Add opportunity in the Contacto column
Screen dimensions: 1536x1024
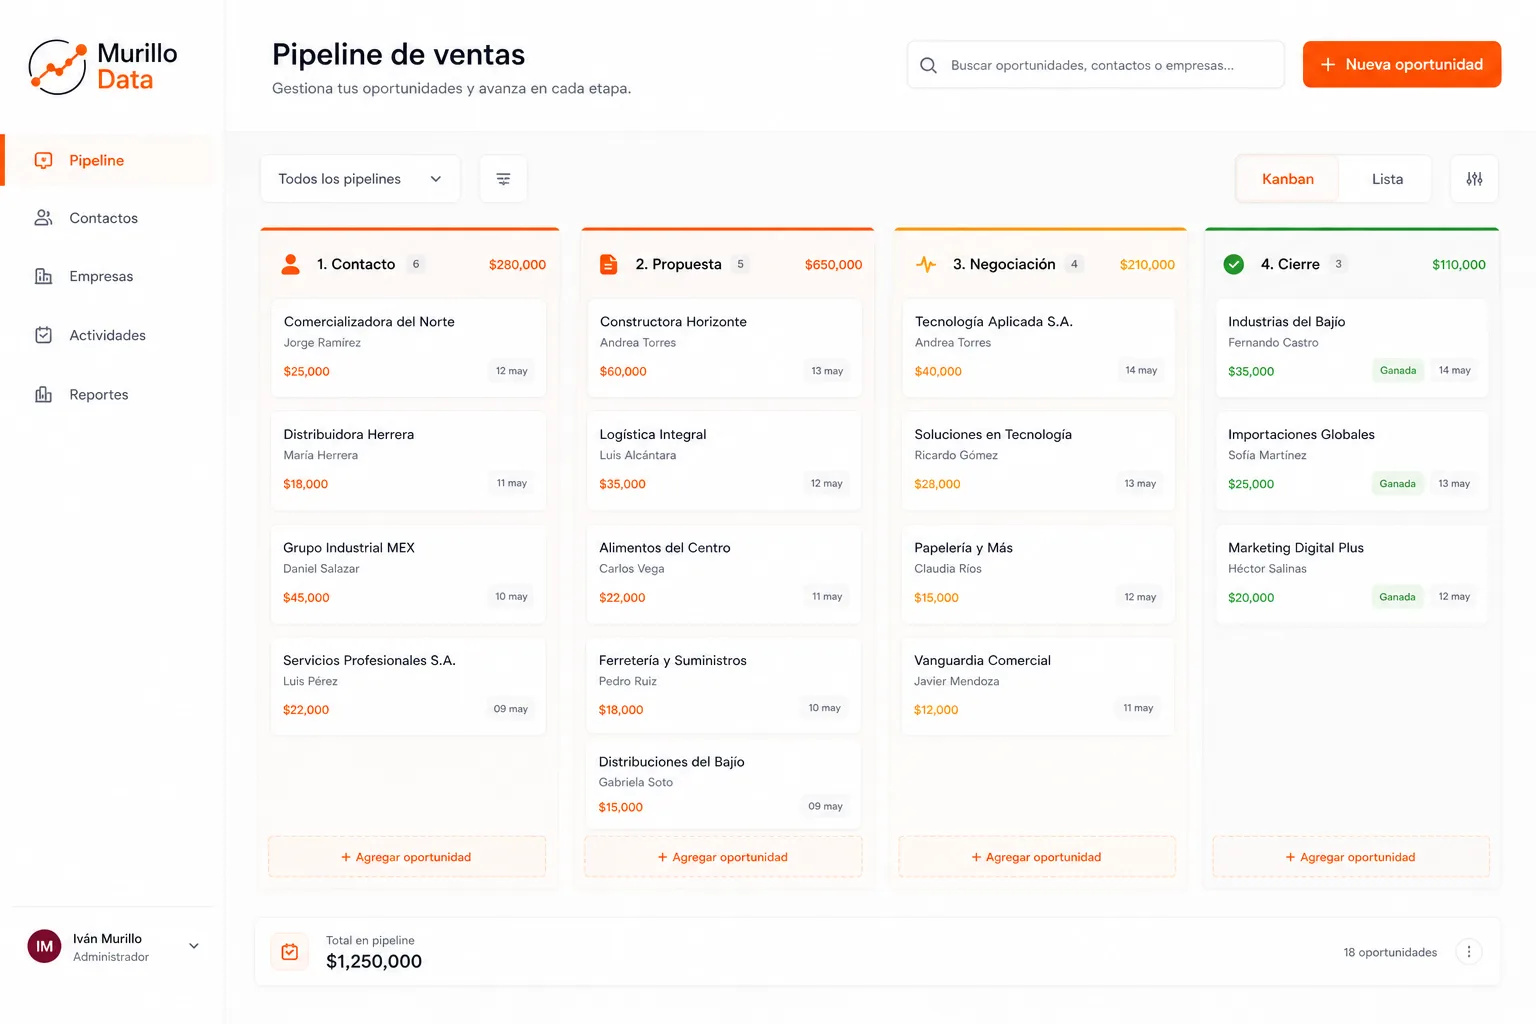(x=407, y=857)
